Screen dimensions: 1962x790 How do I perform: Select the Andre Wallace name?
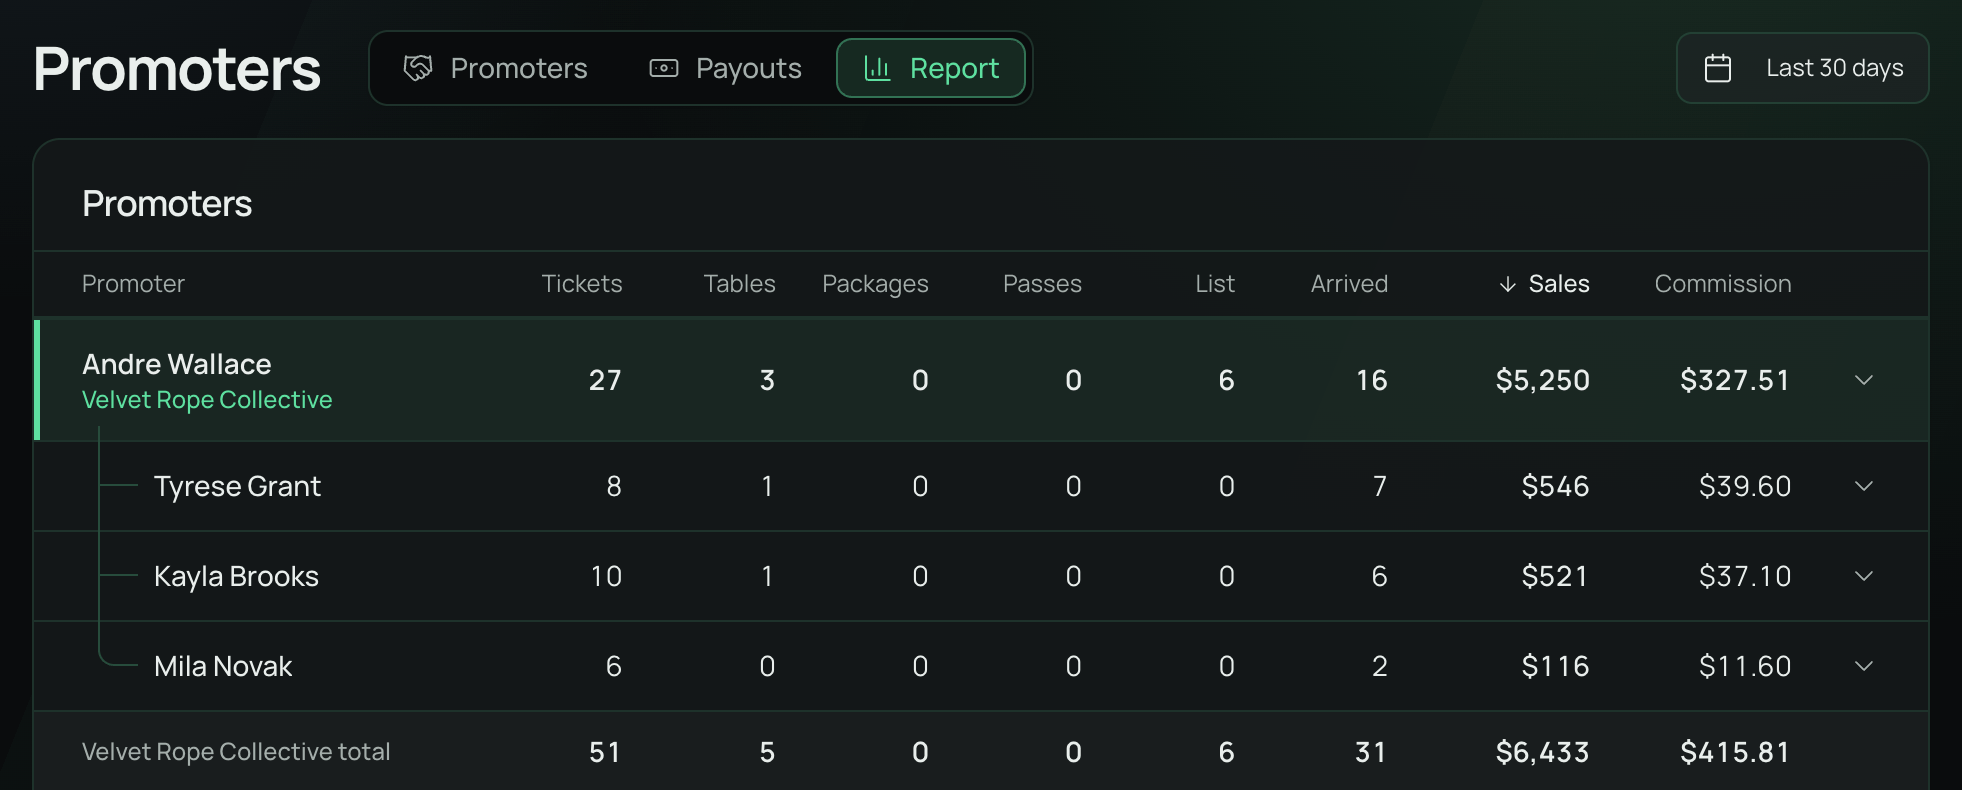click(x=177, y=364)
